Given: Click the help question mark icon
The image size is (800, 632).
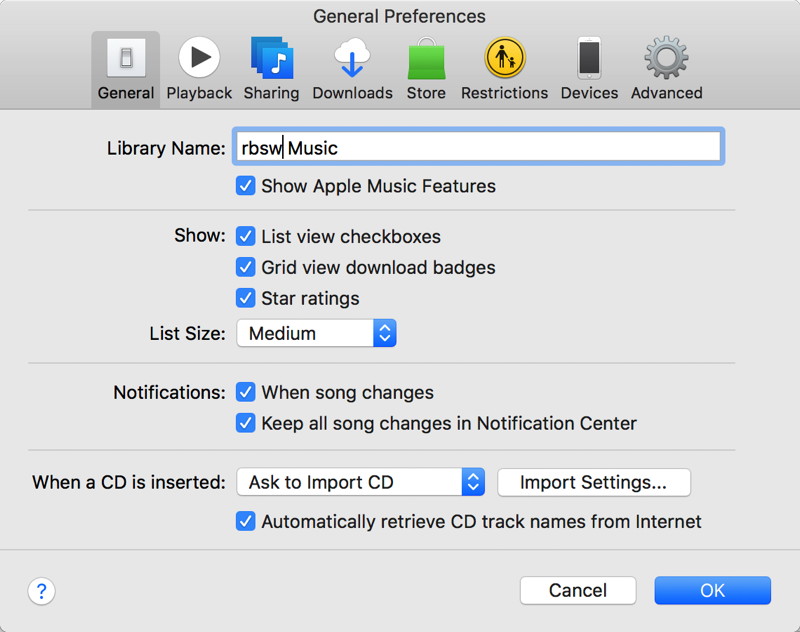Looking at the screenshot, I should (41, 591).
